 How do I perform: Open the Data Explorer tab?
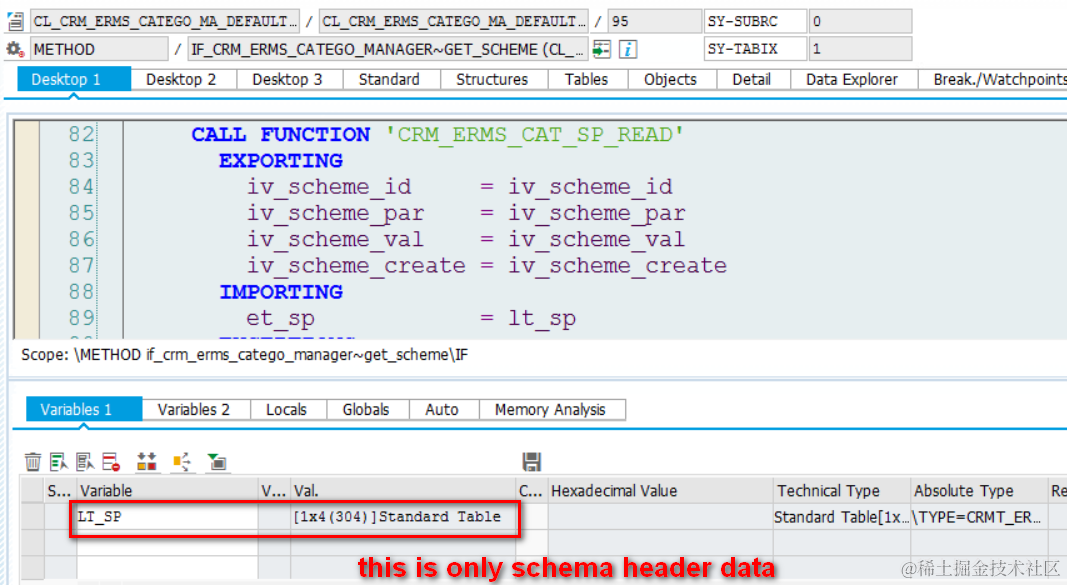pos(852,80)
